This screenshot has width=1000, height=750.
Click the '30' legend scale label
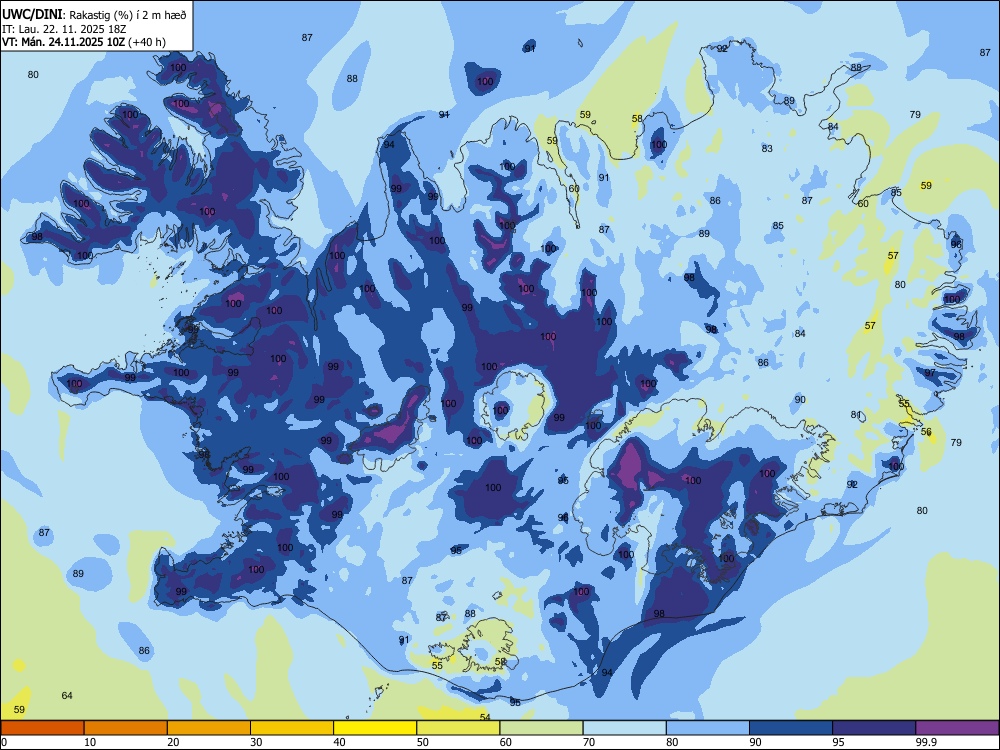[256, 742]
